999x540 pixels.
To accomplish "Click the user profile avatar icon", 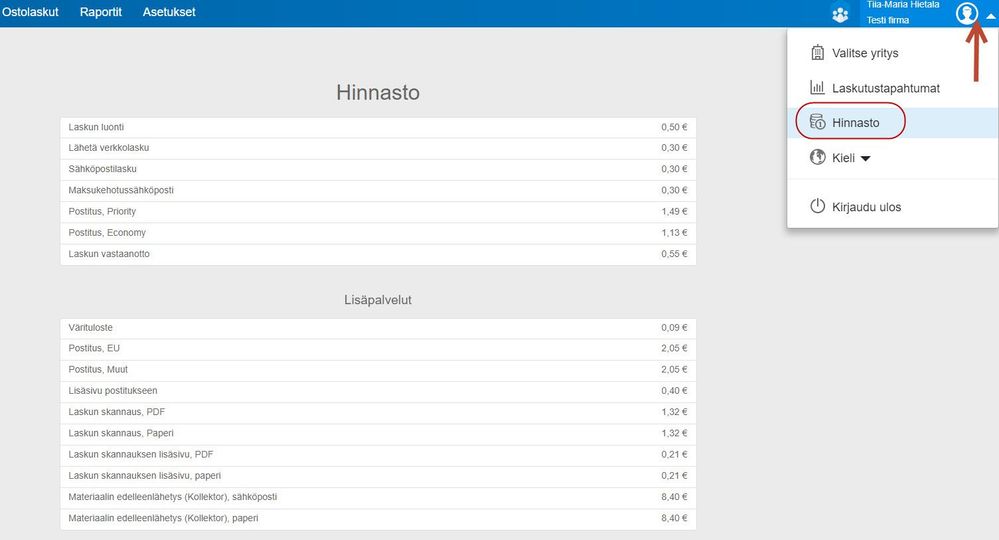I will [x=967, y=13].
